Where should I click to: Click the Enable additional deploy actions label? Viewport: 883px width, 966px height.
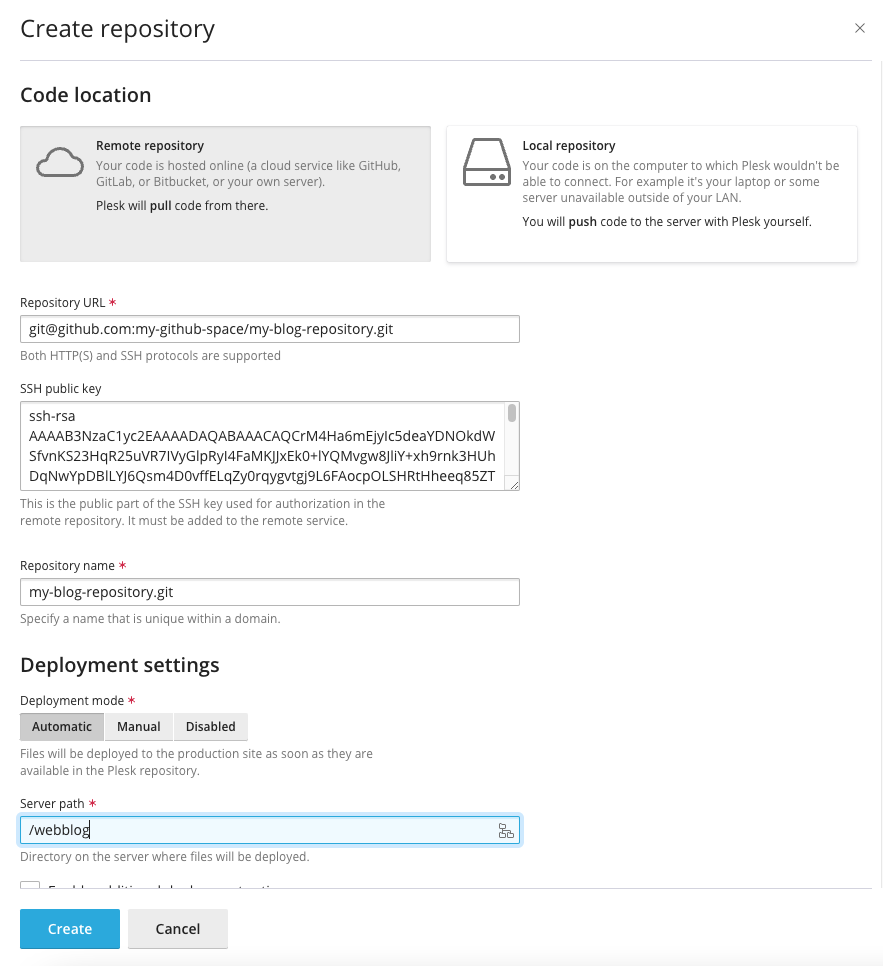coord(150,890)
